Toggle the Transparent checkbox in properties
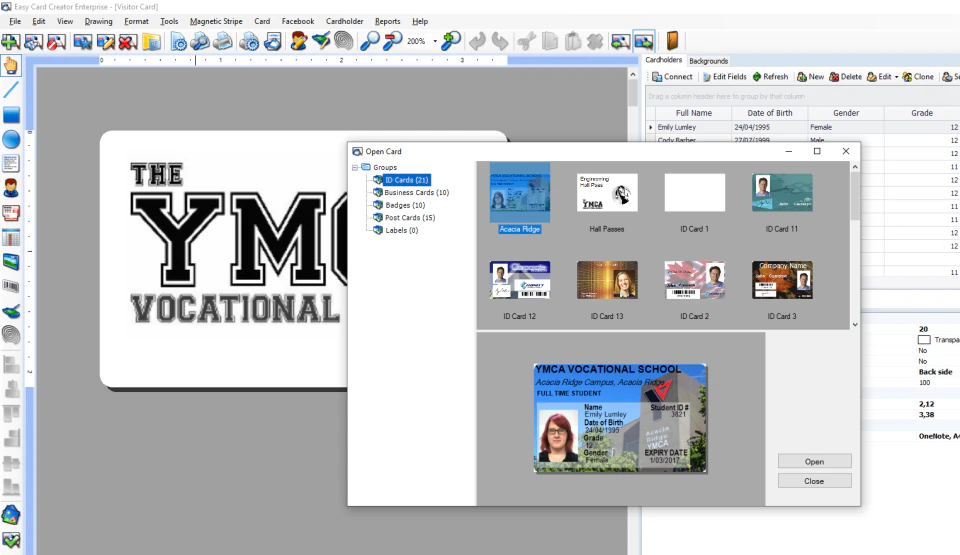This screenshot has width=960, height=555. click(x=924, y=339)
